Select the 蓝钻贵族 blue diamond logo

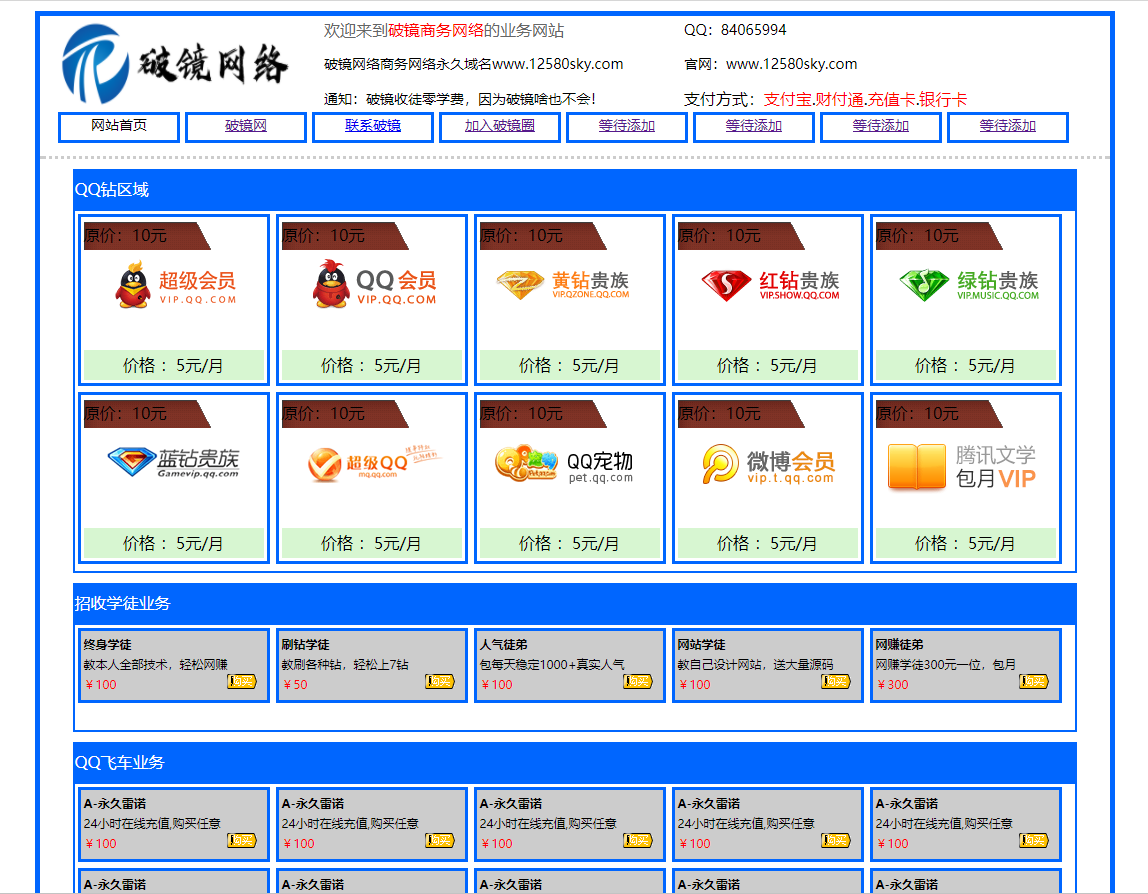click(174, 462)
